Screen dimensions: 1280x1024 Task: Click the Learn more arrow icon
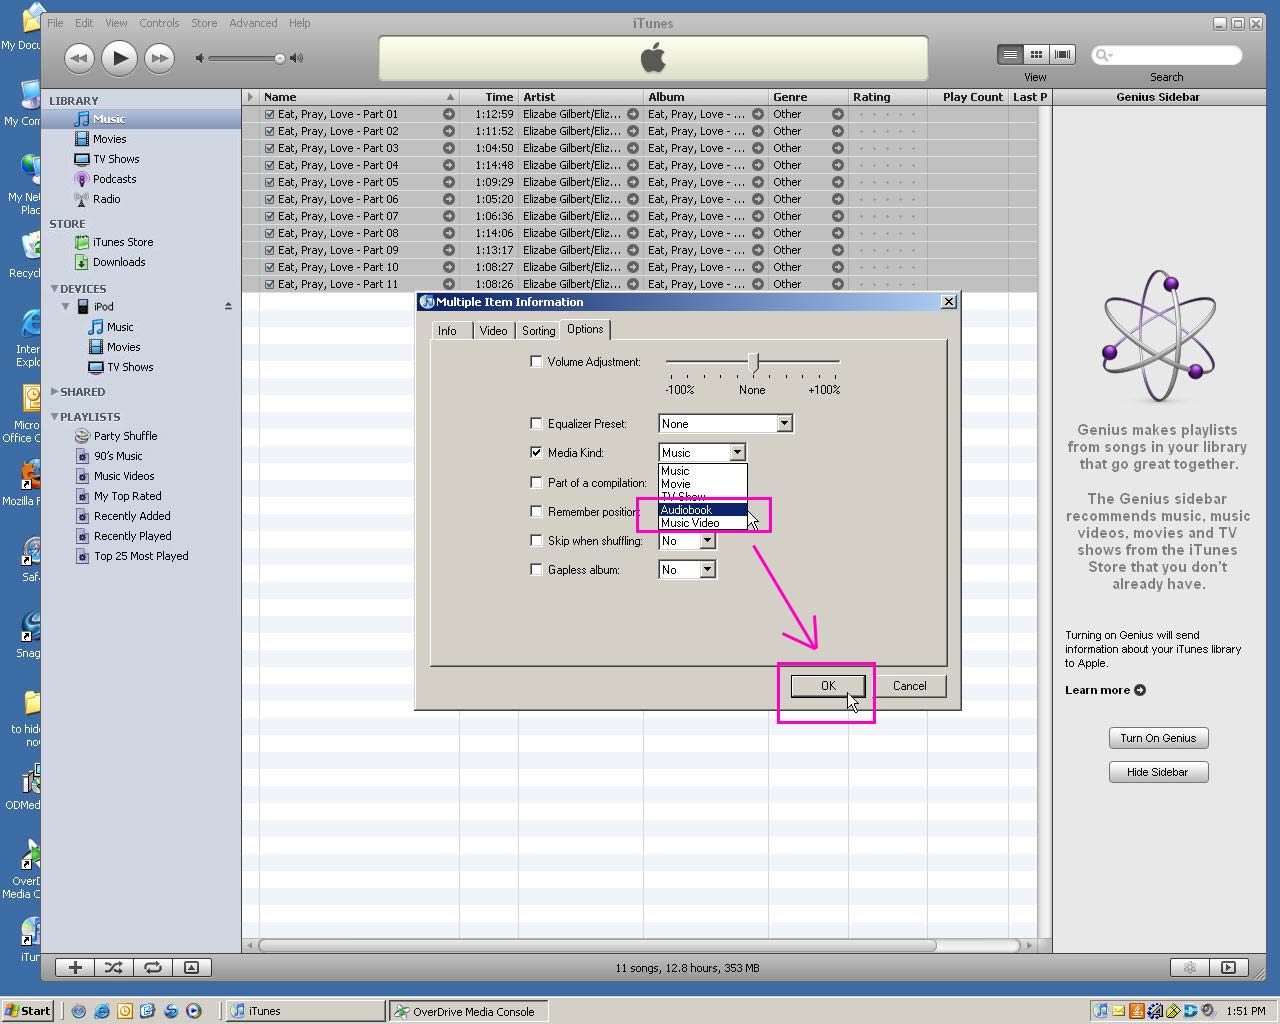click(1140, 690)
